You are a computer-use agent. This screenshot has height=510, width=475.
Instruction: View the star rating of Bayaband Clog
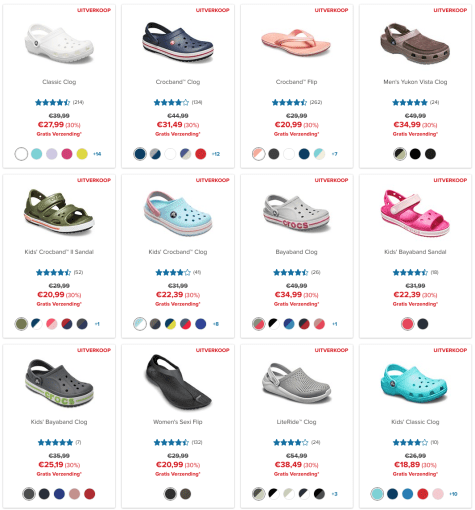[291, 272]
